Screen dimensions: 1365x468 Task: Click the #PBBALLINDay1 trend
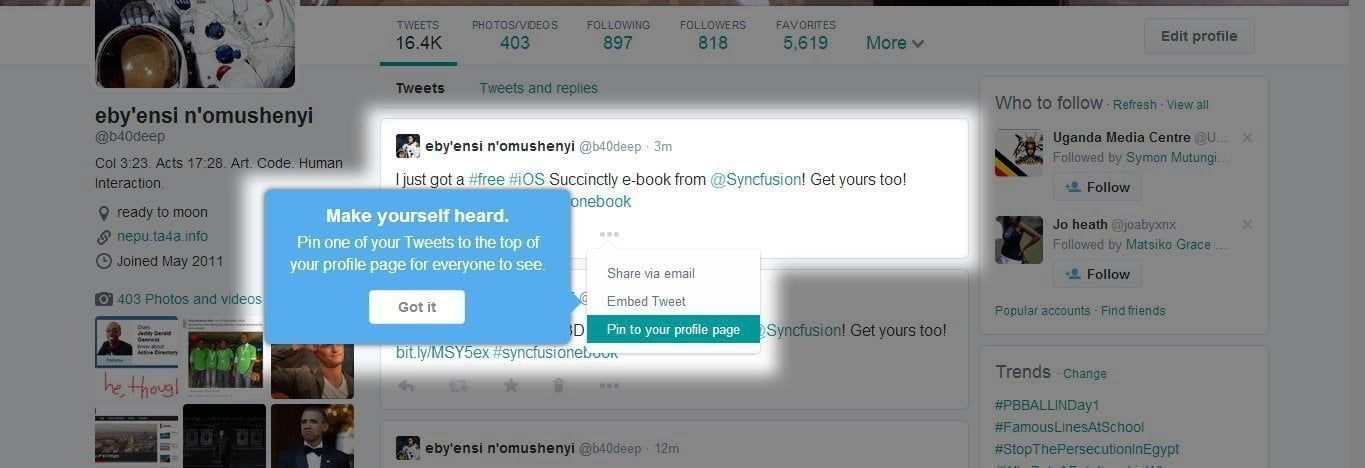point(1047,405)
